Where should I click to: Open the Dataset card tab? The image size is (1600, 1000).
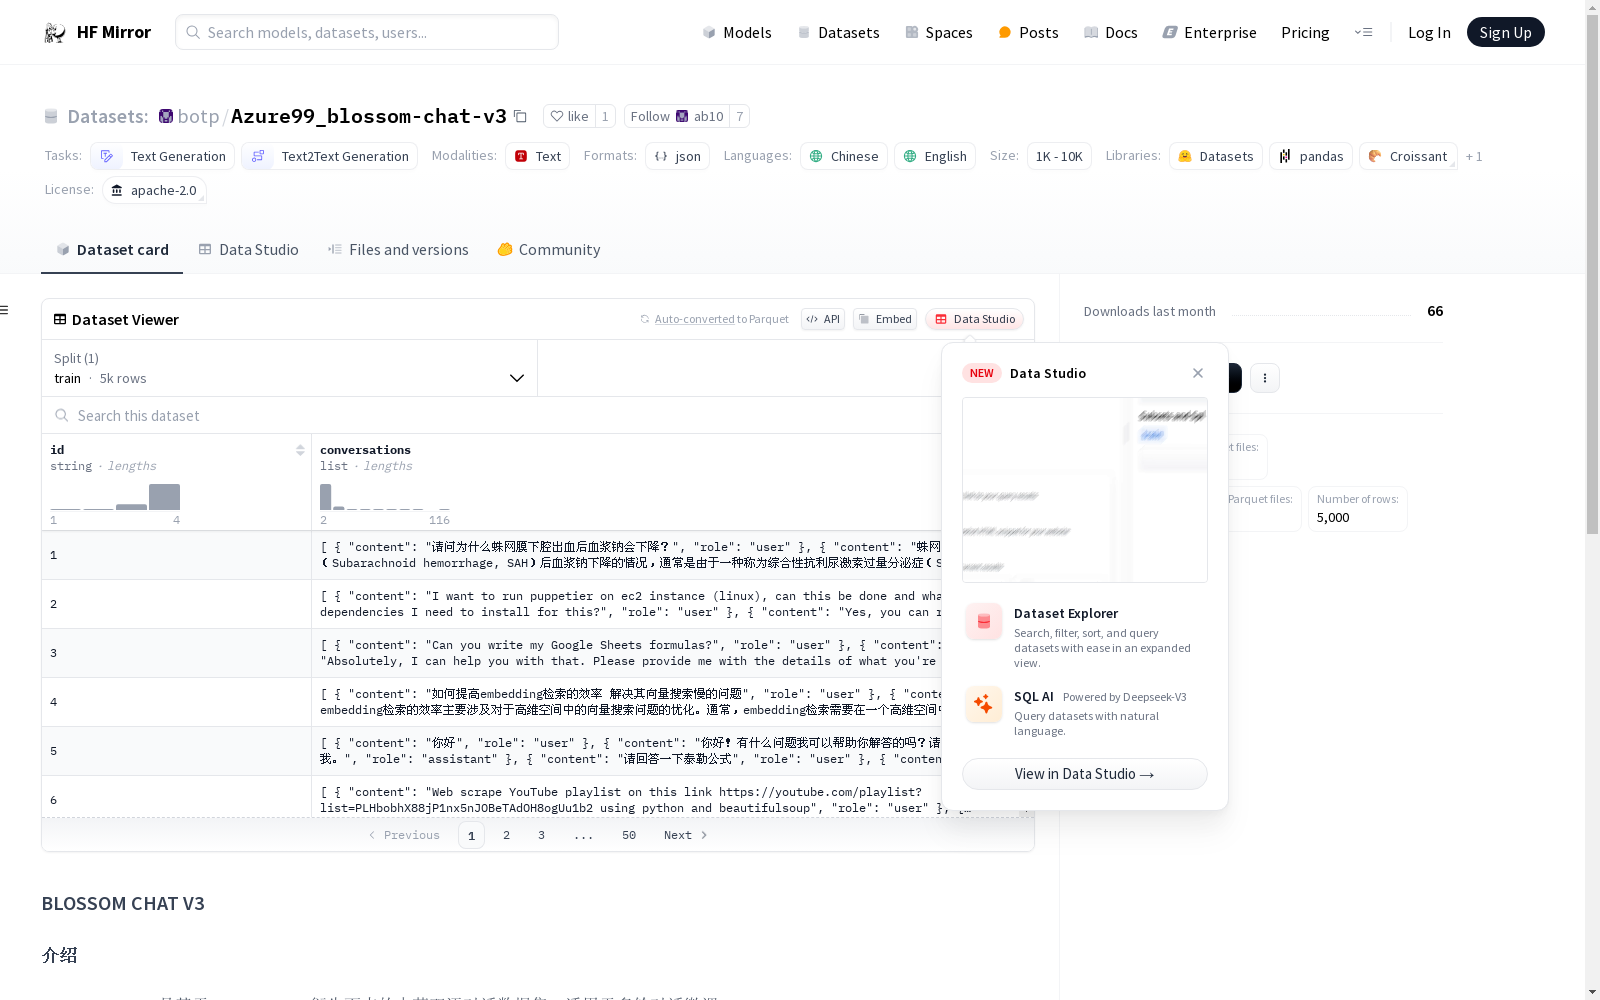click(112, 250)
